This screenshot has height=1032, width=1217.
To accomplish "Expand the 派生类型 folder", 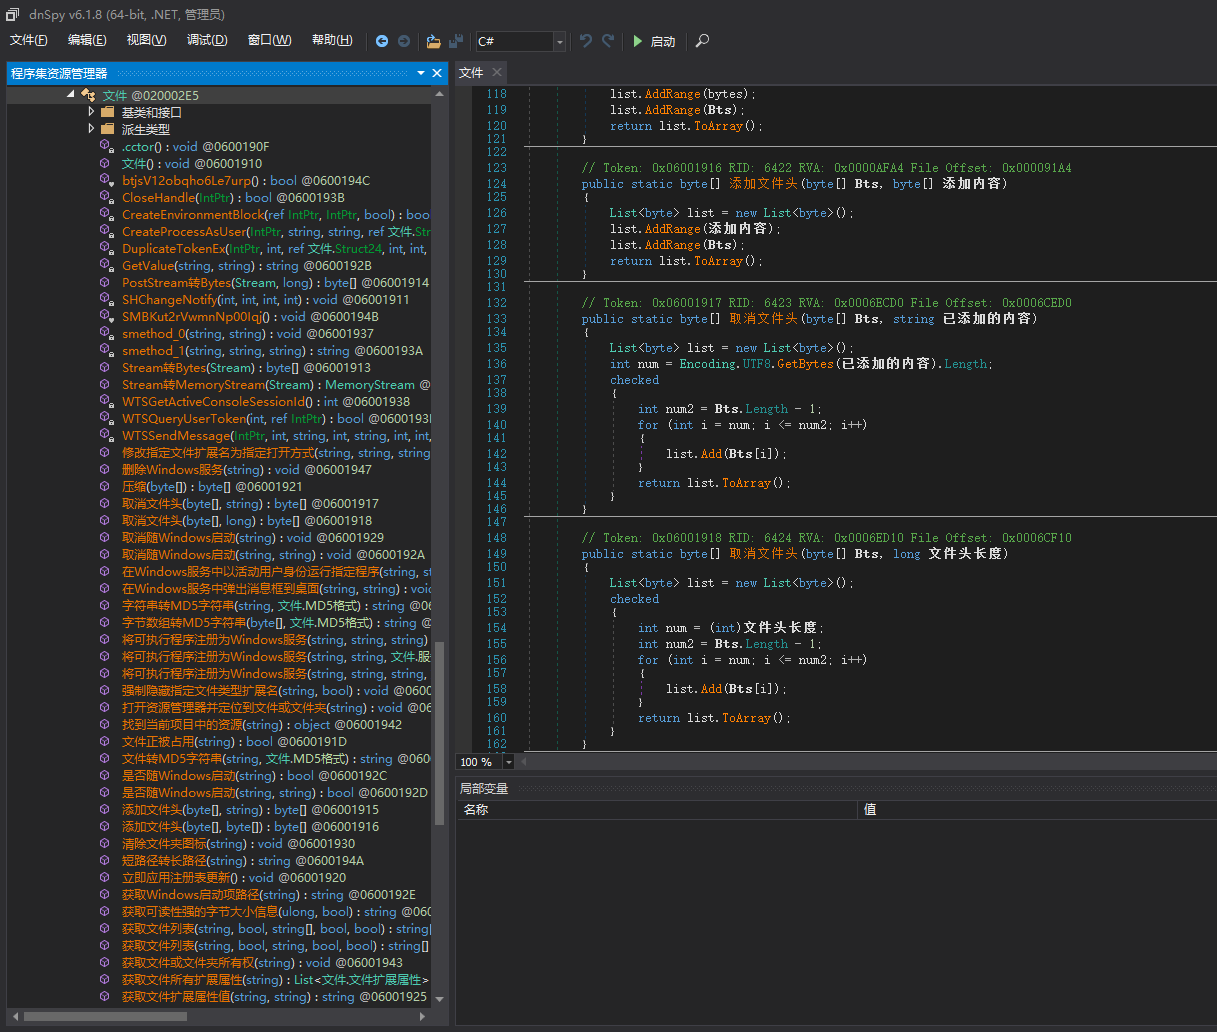I will (91, 129).
